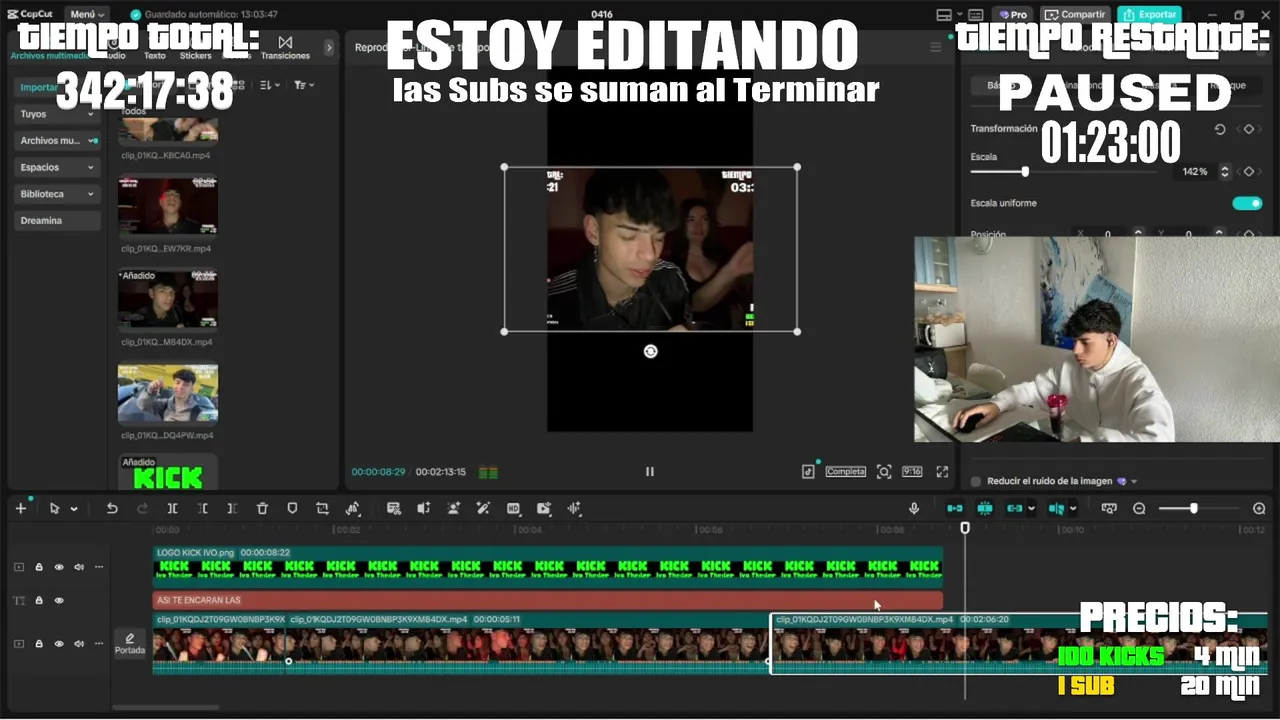Select the split clip tool
Image resolution: width=1280 pixels, height=720 pixels.
[x=172, y=508]
